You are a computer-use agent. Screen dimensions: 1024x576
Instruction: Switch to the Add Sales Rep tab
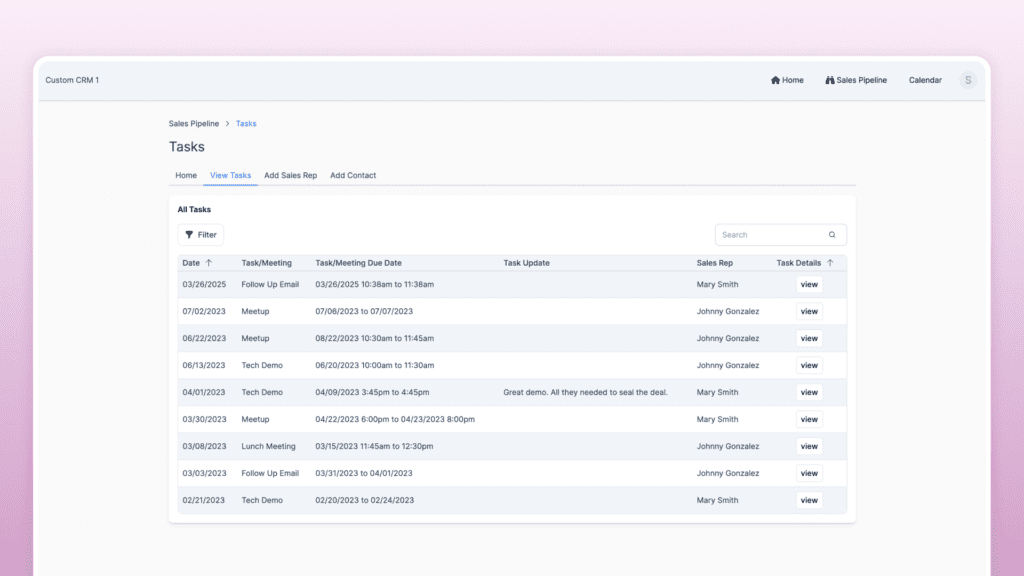tap(290, 175)
